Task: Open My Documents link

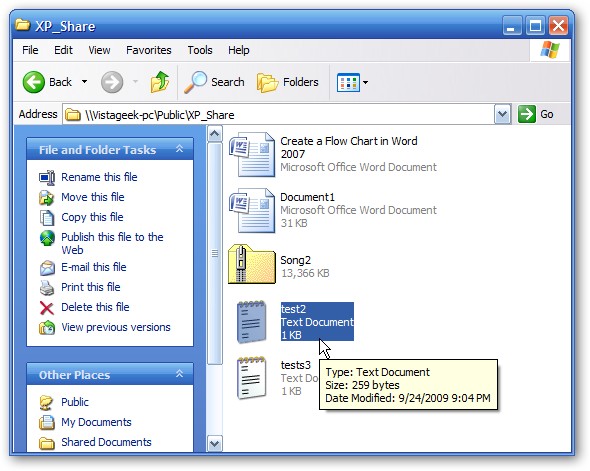Action: (96, 422)
